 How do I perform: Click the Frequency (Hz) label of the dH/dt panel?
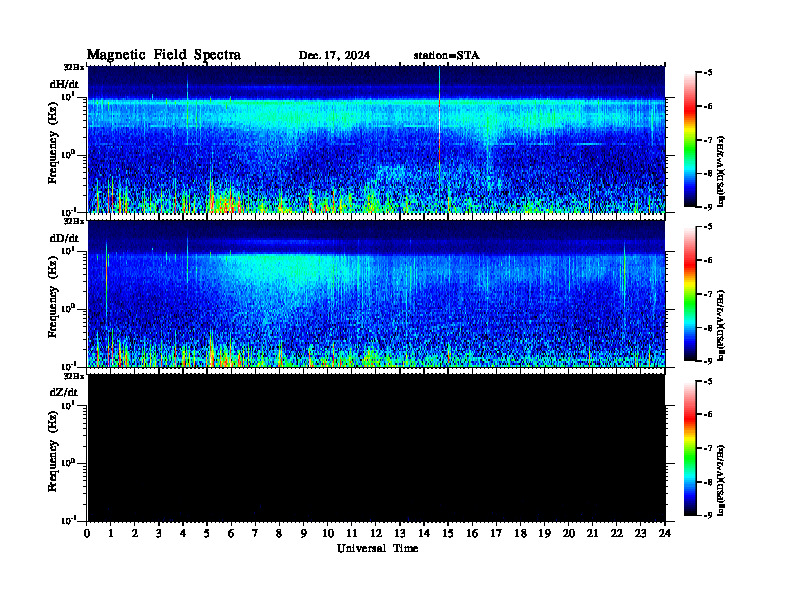pos(53,144)
